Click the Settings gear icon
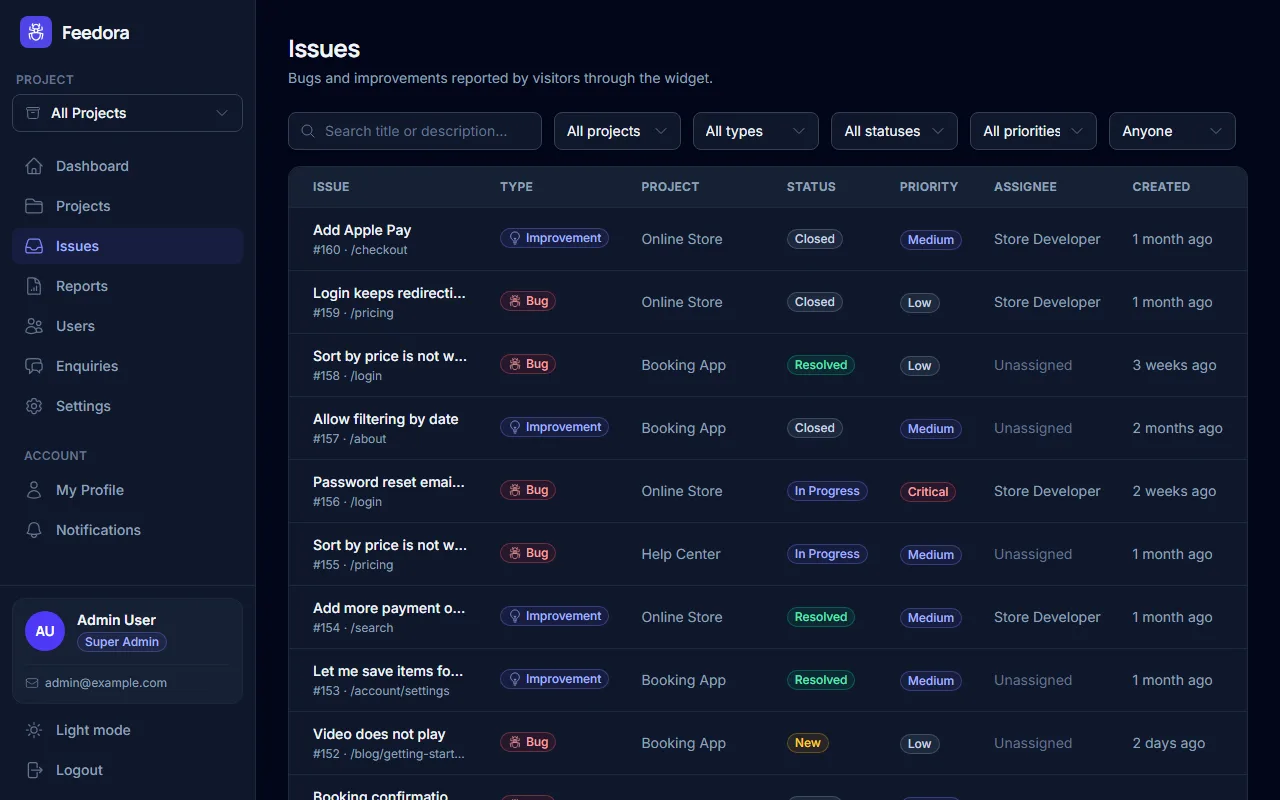This screenshot has width=1280, height=800. click(x=34, y=406)
